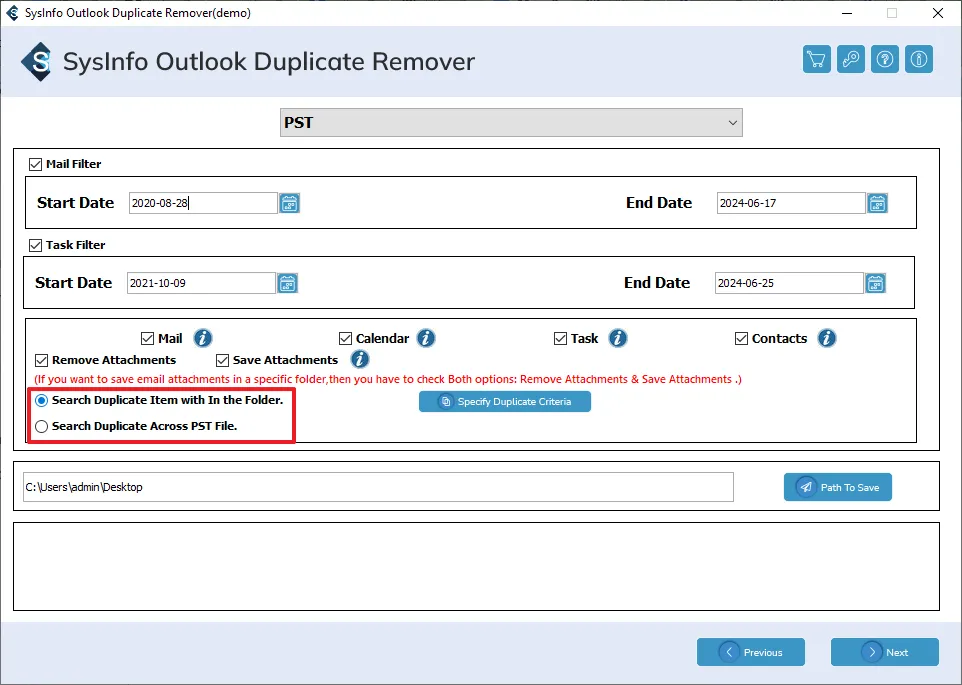
Task: Click the save path field C:\Users\admin\Desktop
Action: tap(379, 487)
